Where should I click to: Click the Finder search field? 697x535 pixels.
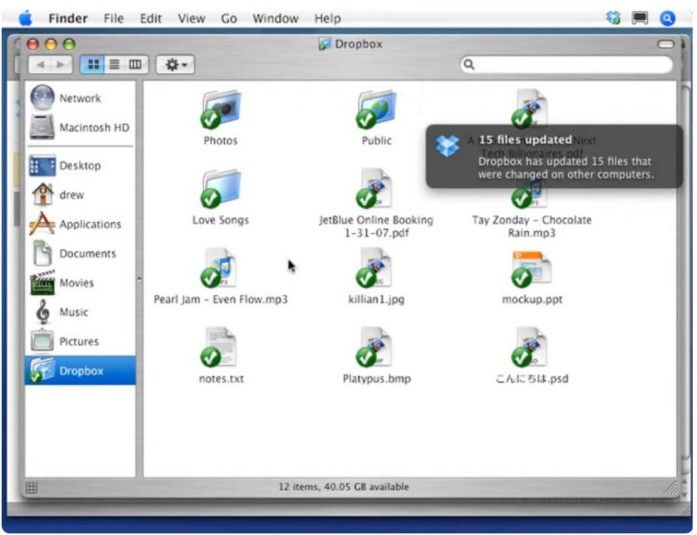tap(566, 65)
